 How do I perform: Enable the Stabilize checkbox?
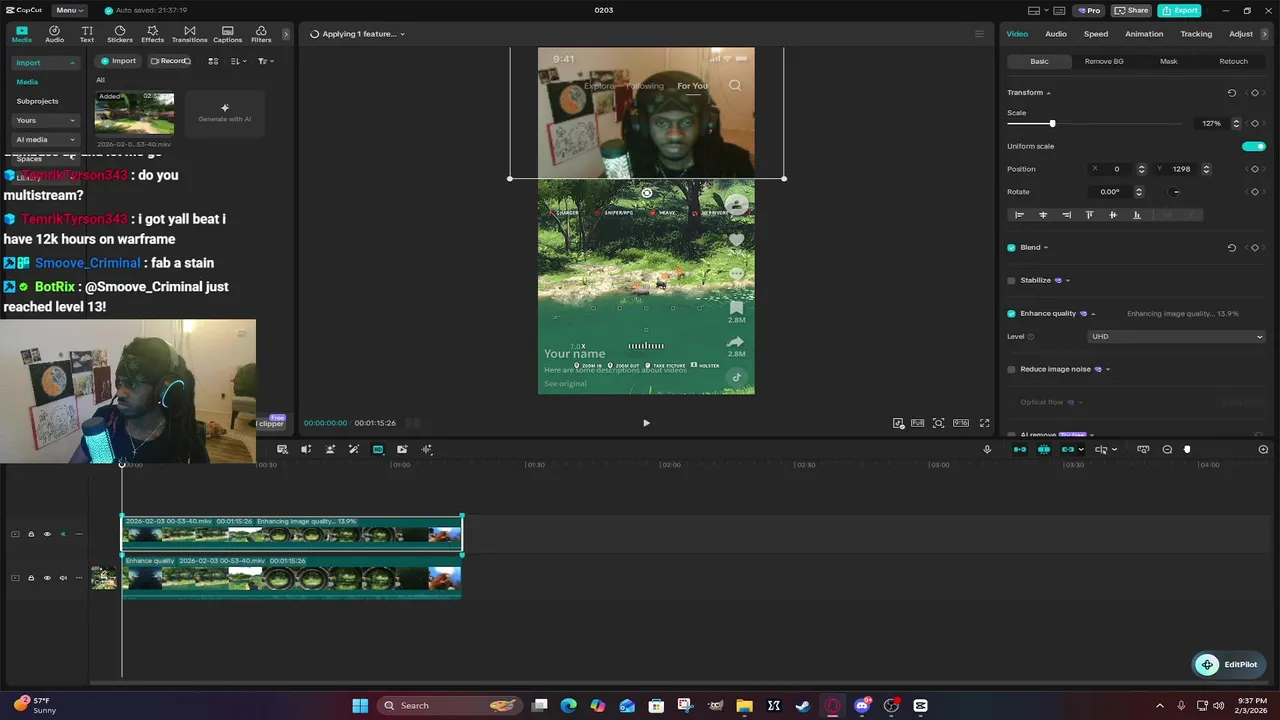tap(1011, 280)
